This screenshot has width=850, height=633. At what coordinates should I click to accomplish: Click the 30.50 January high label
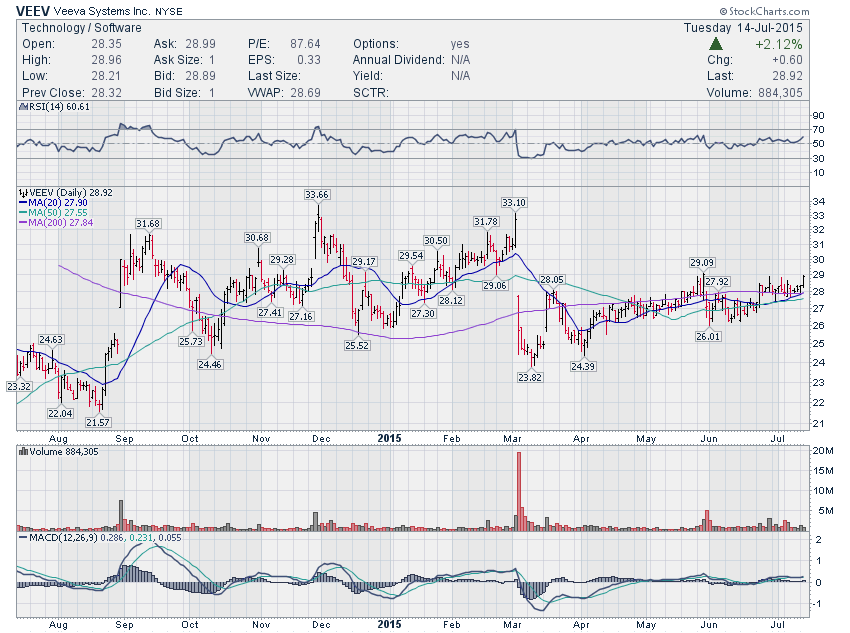[436, 241]
